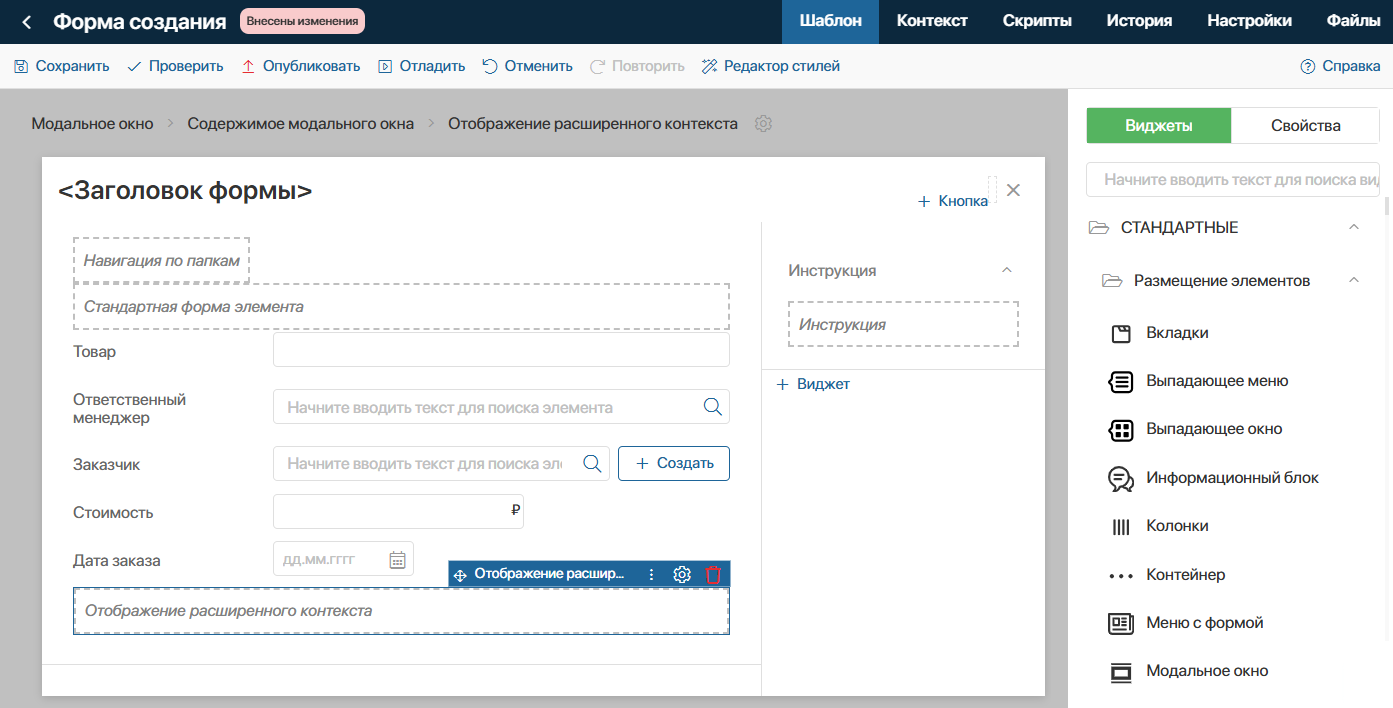Collapse the СТАНДАРТНЫЕ widget group
Viewport: 1393px width, 708px height.
1354,227
